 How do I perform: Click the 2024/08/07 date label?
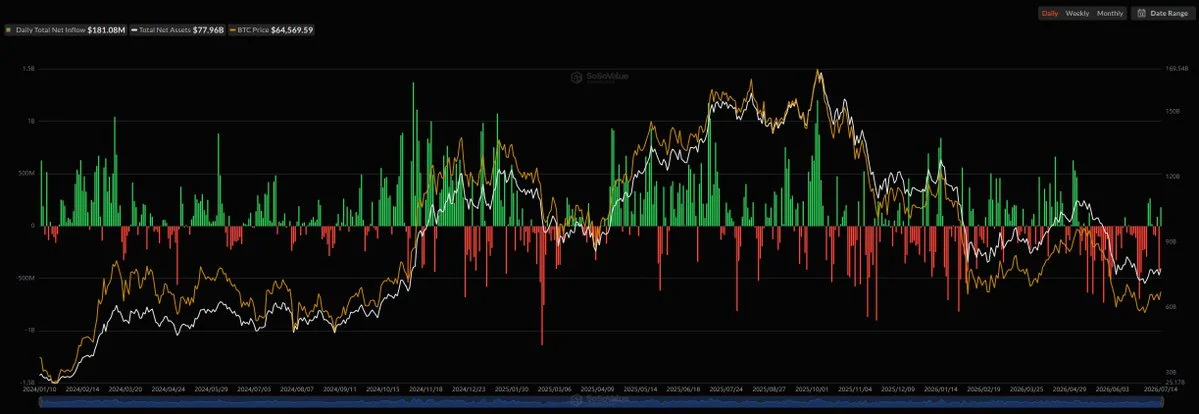[295, 389]
